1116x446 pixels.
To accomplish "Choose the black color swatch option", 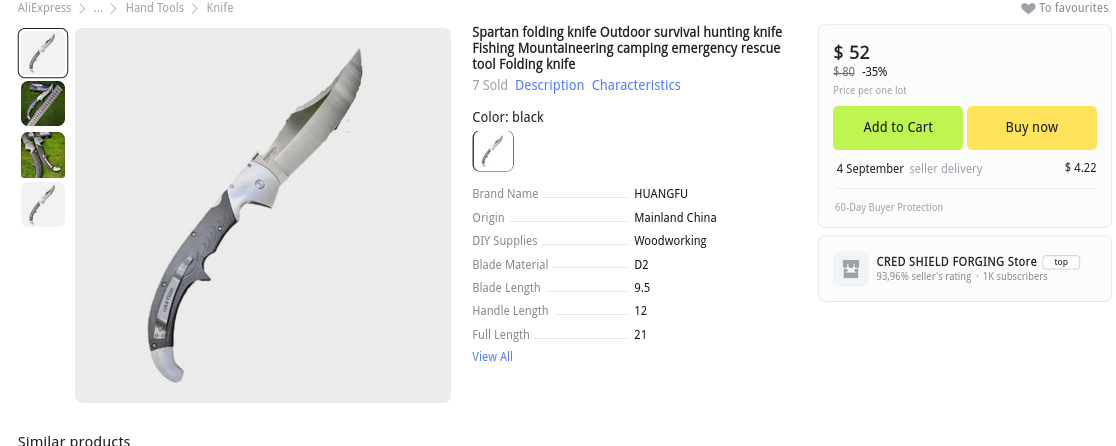I will point(493,151).
